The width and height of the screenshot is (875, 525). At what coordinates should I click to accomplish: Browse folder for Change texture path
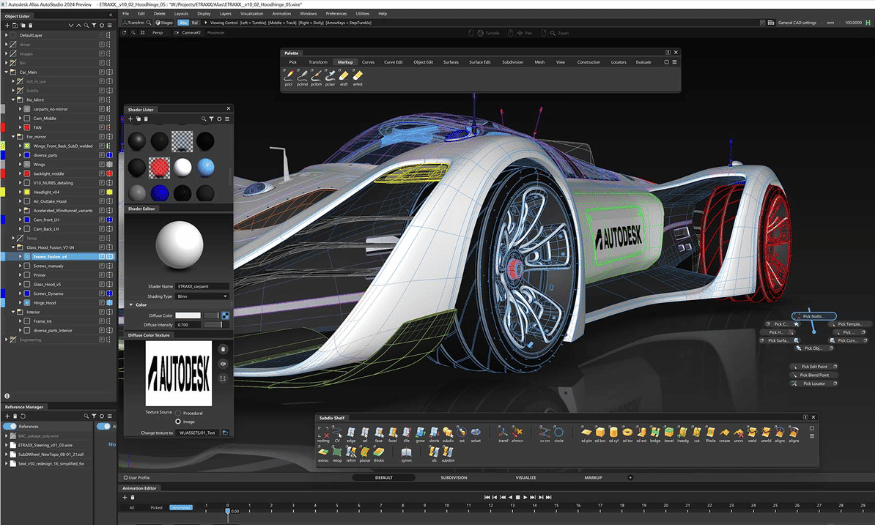pos(225,432)
